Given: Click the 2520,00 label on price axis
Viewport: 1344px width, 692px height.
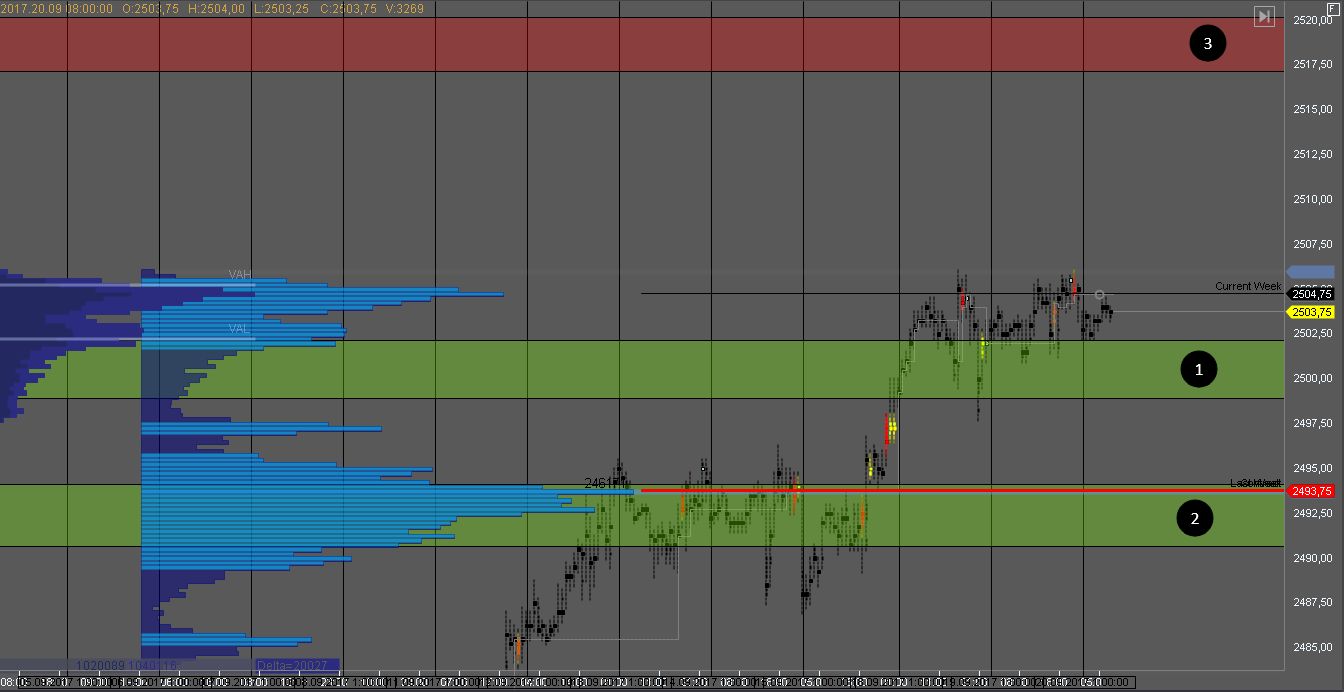Looking at the screenshot, I should click(1312, 20).
